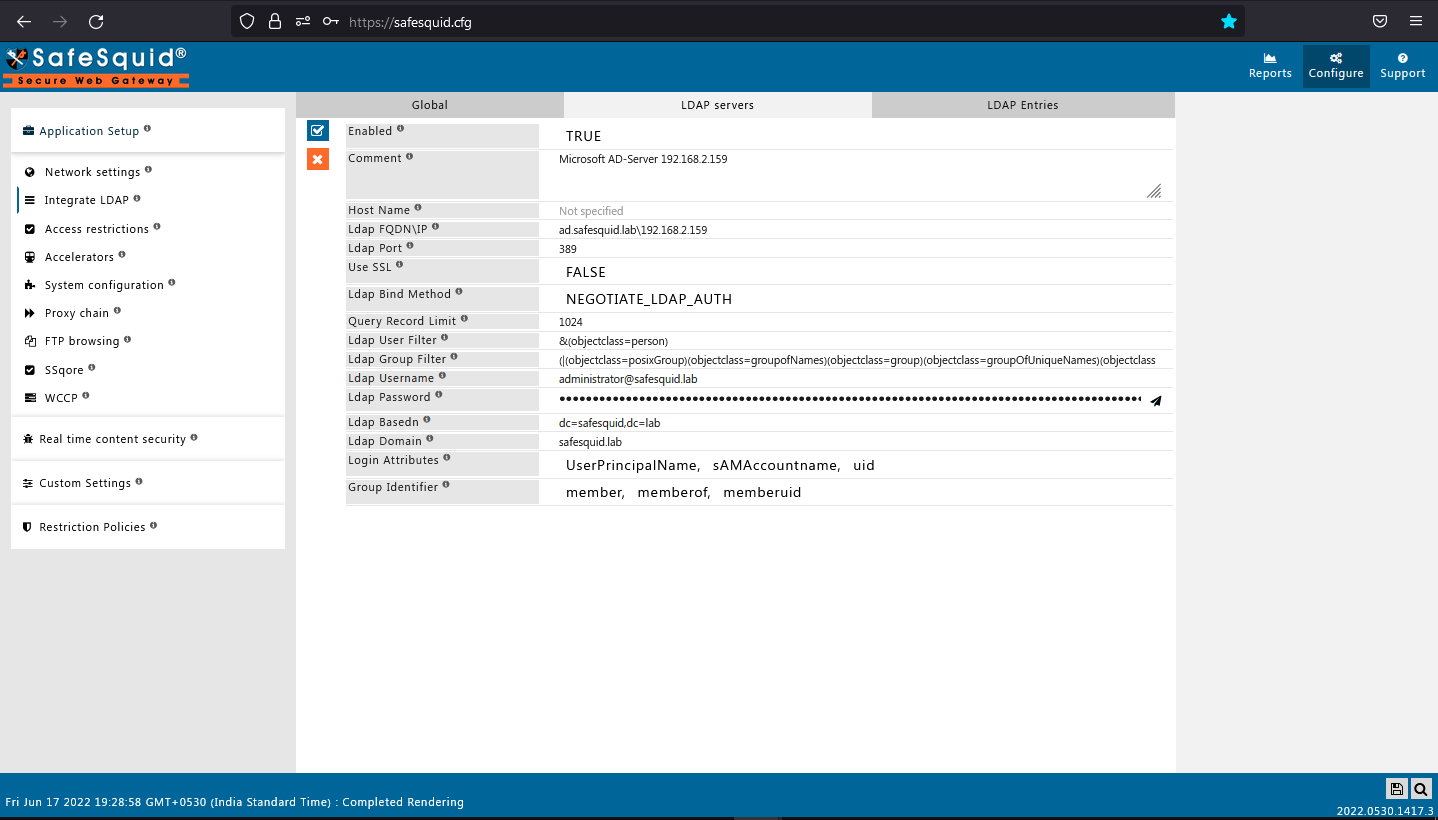Open the Group Identifier selector

point(685,491)
